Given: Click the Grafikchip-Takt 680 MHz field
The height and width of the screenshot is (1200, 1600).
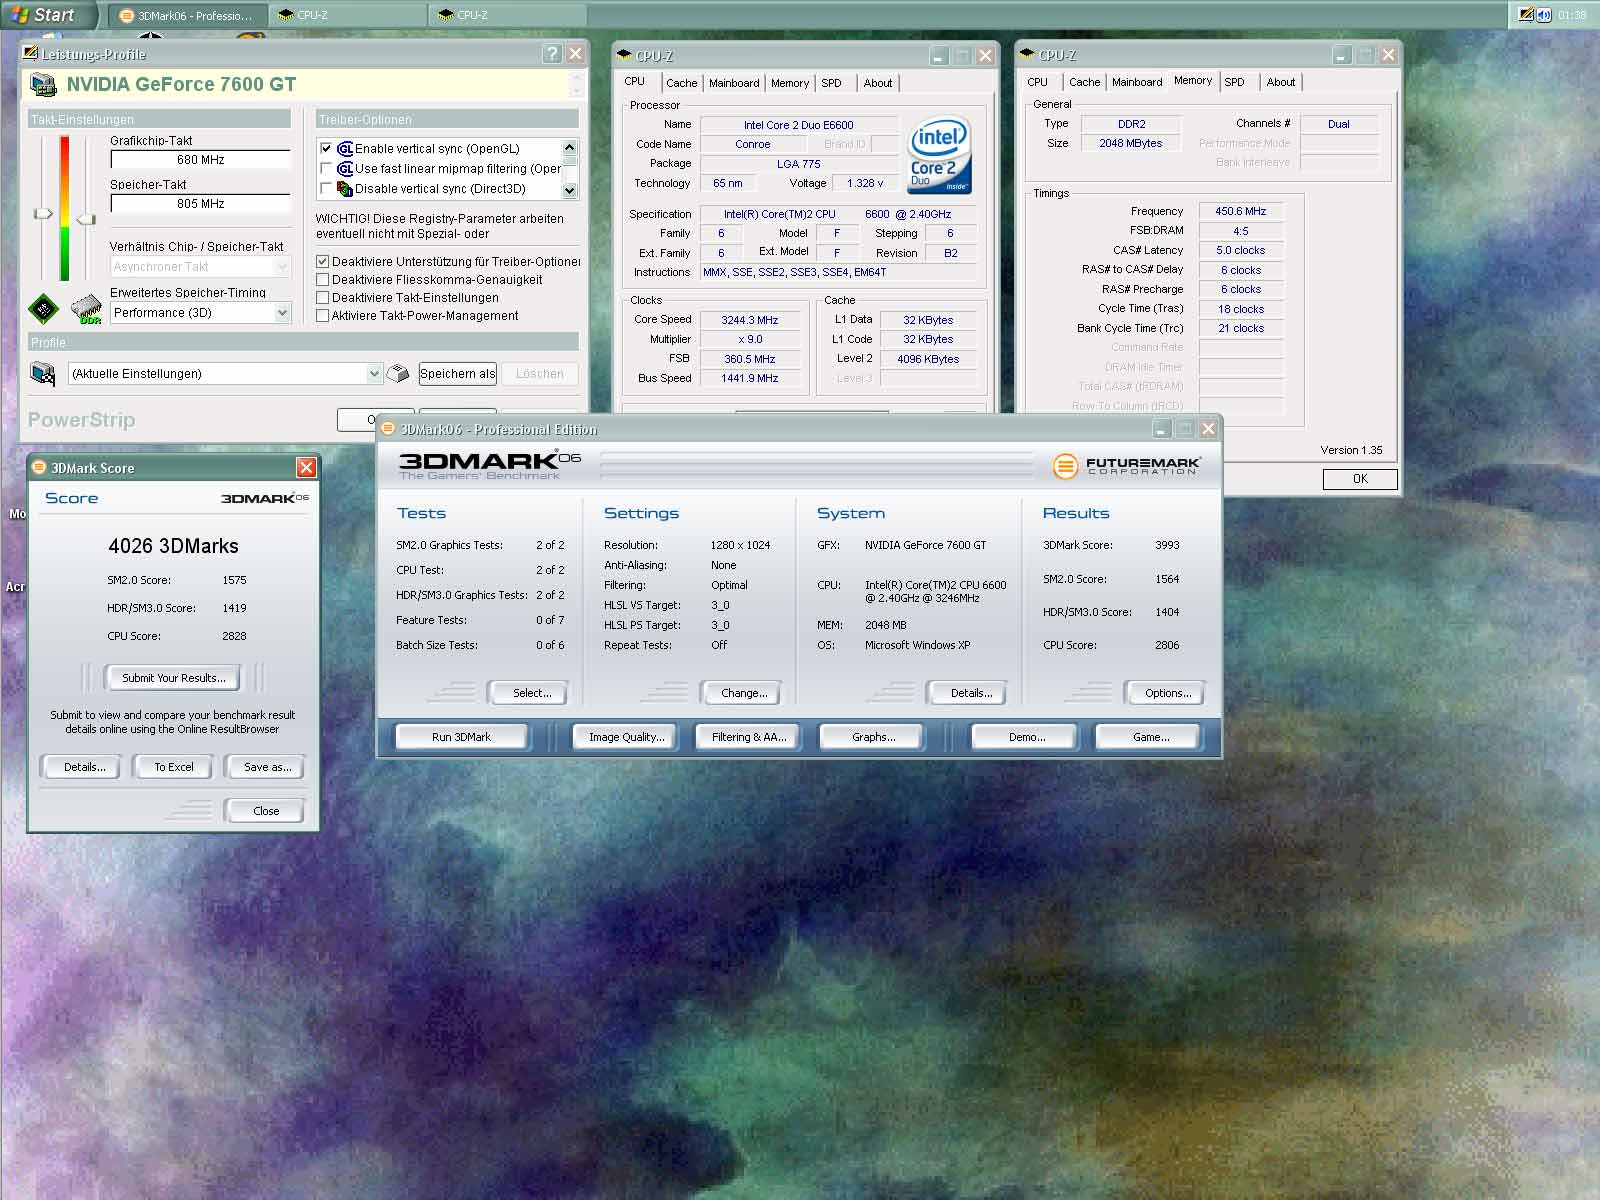Looking at the screenshot, I should (x=200, y=160).
